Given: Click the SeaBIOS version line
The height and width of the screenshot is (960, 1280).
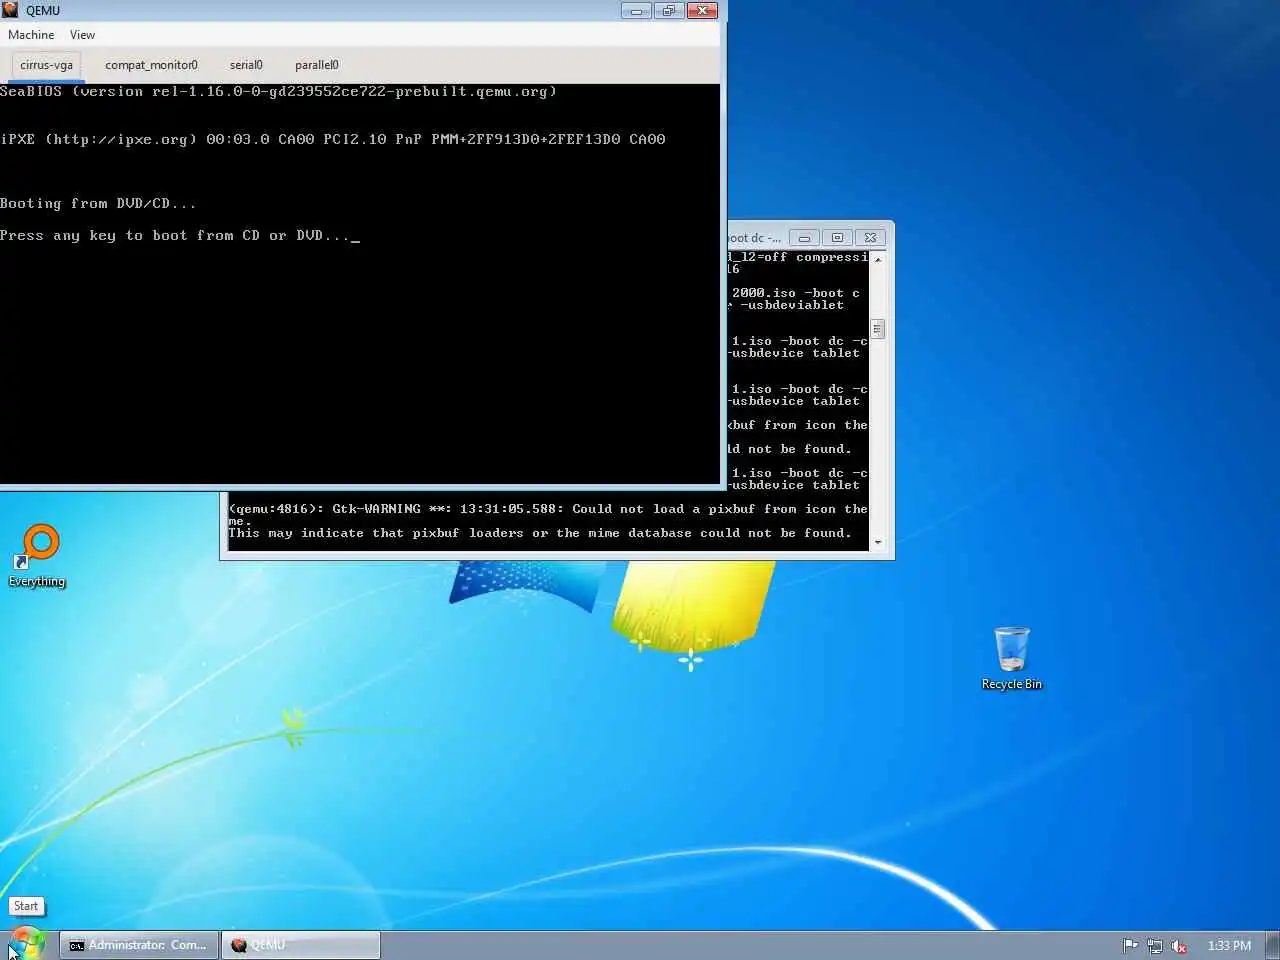Looking at the screenshot, I should click(278, 91).
